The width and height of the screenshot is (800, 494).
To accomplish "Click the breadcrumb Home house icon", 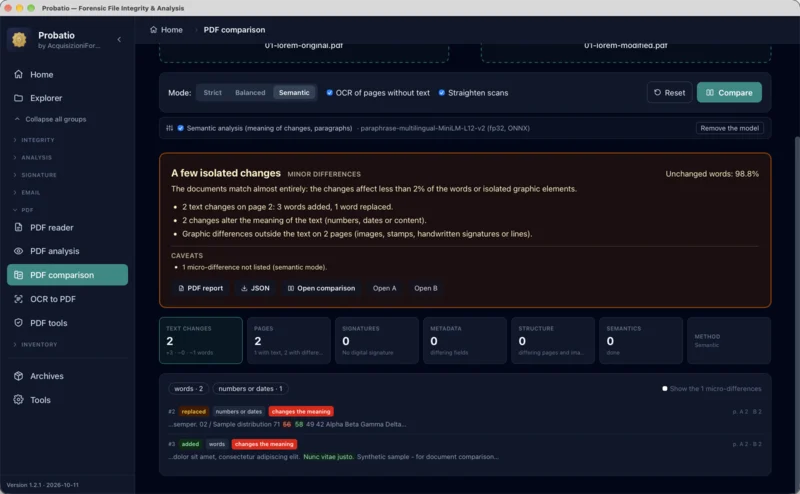I will (153, 30).
